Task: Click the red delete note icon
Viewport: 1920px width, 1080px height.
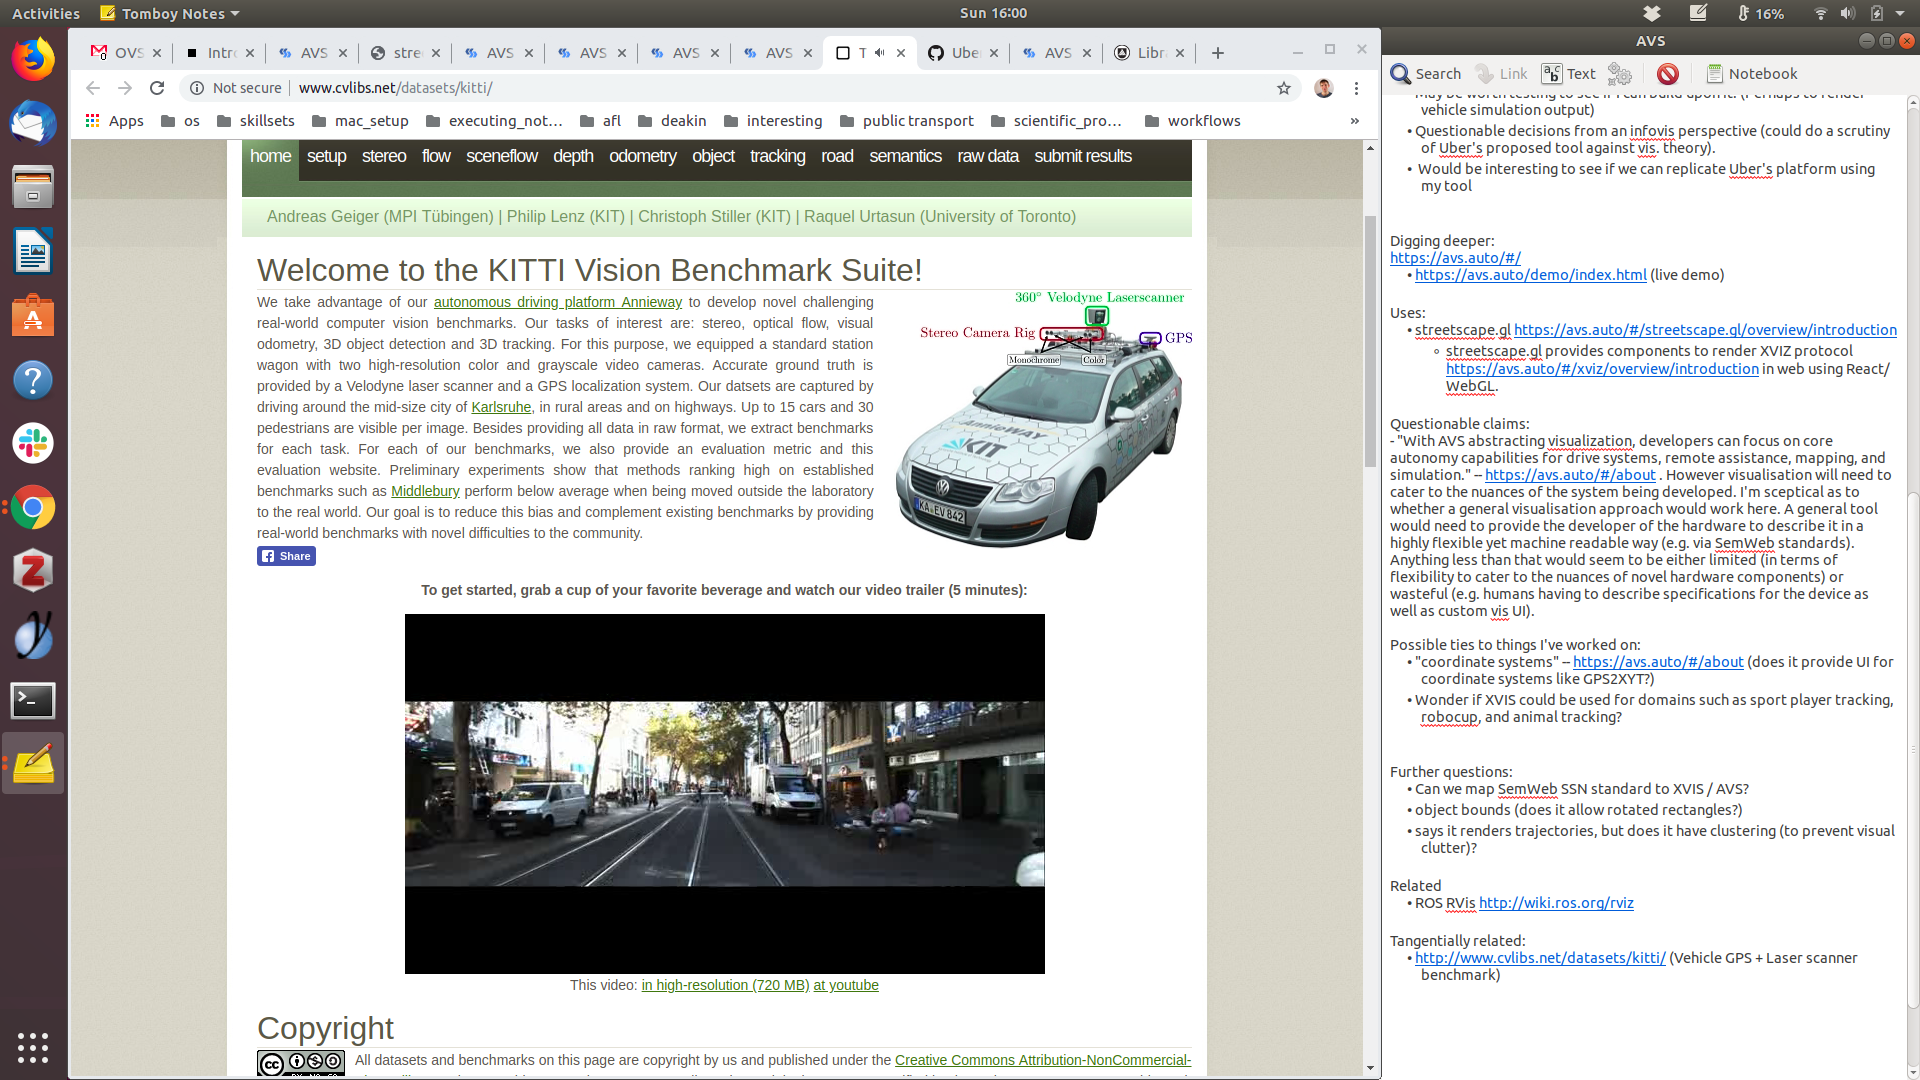Action: [1667, 74]
